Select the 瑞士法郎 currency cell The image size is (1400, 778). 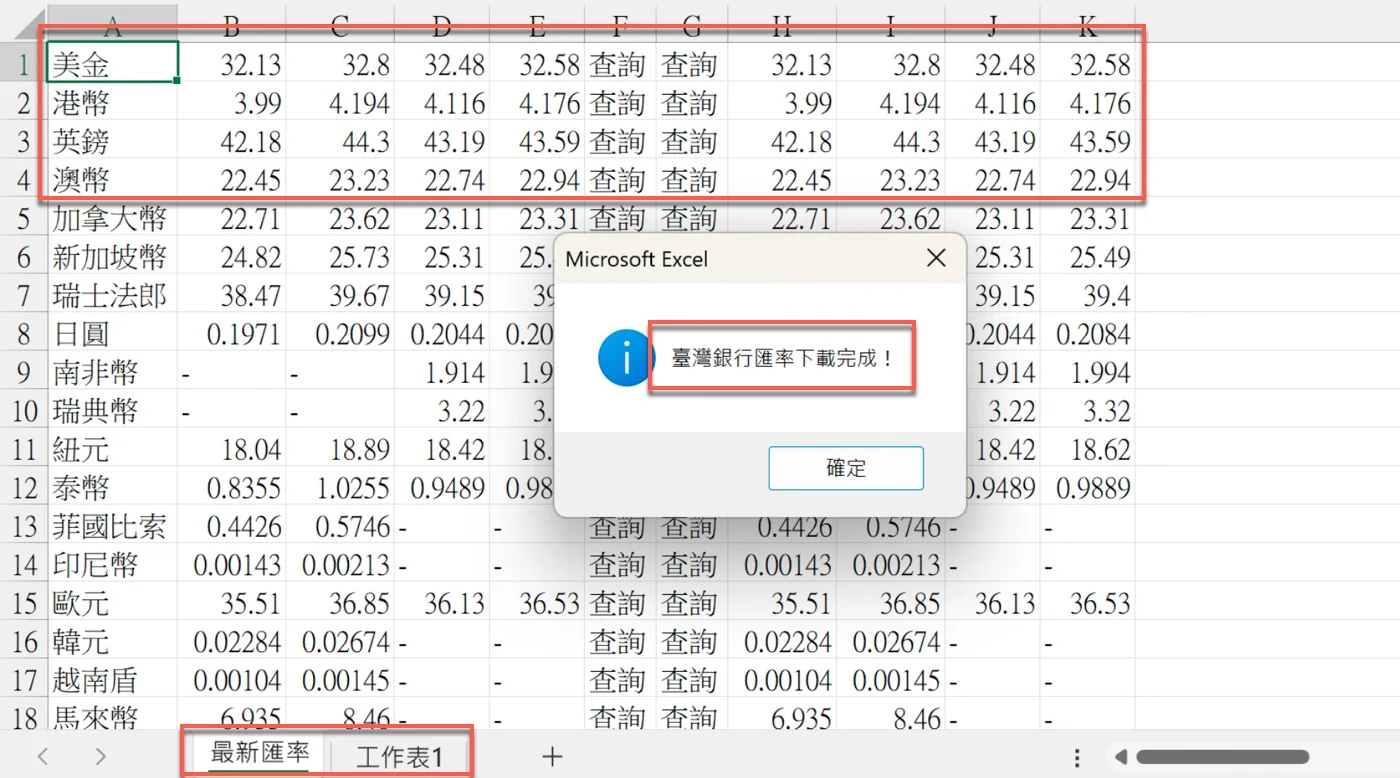tap(112, 295)
